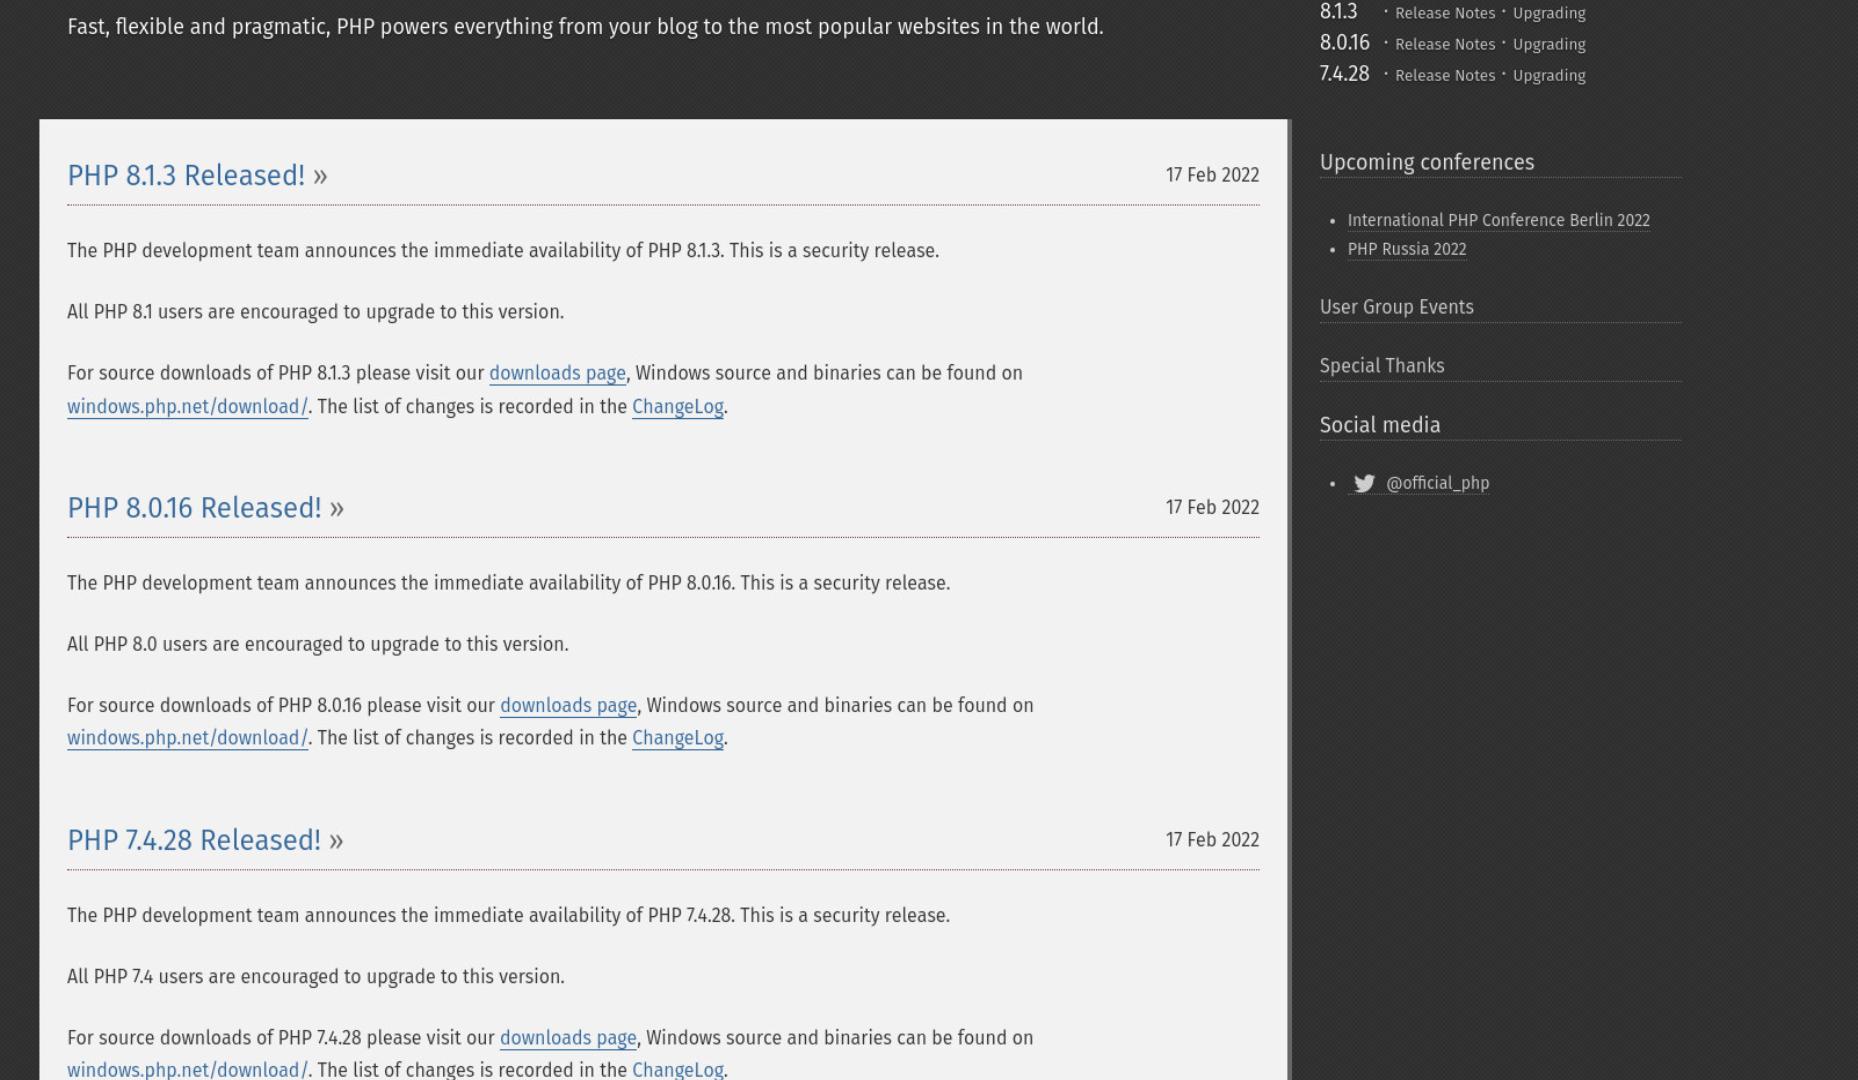
Task: Open Upcoming conferences heading
Action: click(x=1426, y=162)
